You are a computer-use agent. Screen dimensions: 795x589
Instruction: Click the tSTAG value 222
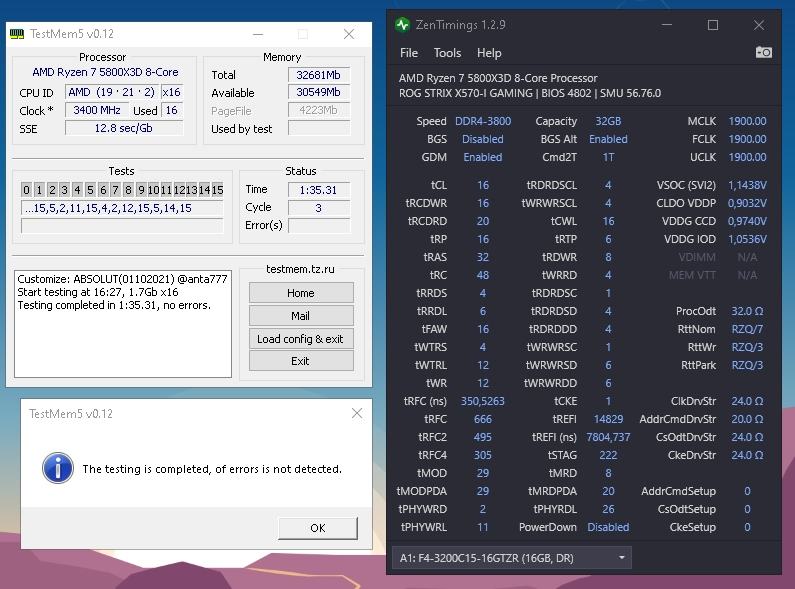(608, 455)
